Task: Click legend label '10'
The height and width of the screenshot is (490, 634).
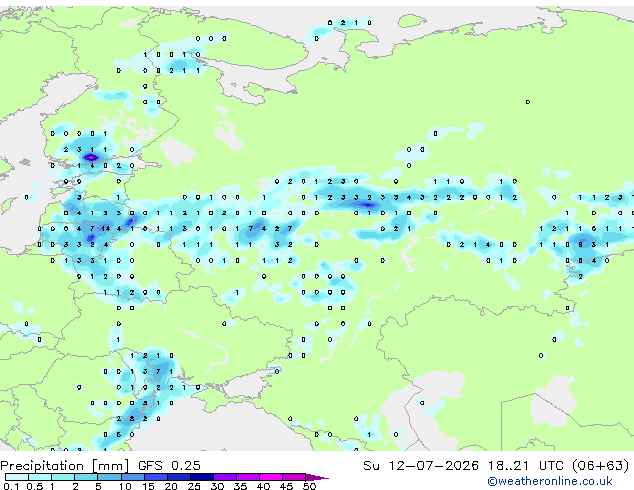Action: (x=125, y=486)
